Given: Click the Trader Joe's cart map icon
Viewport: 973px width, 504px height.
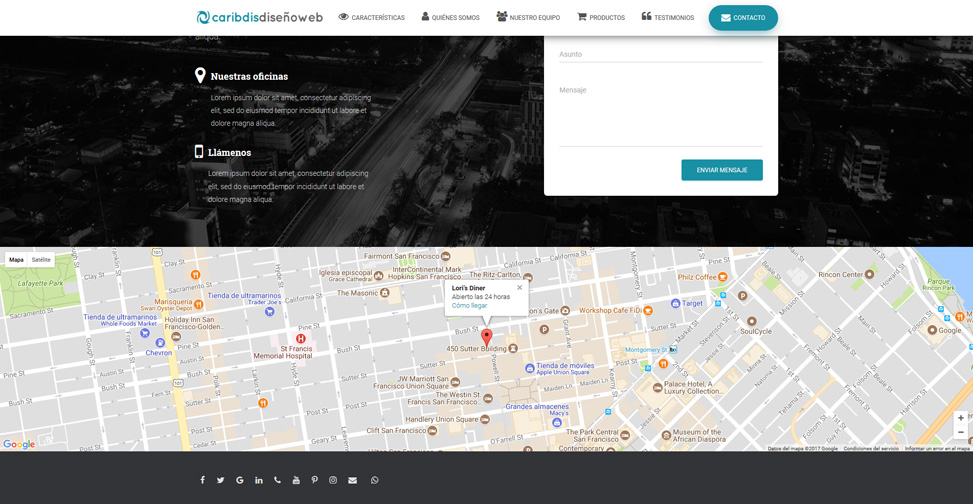Looking at the screenshot, I should 269,312.
